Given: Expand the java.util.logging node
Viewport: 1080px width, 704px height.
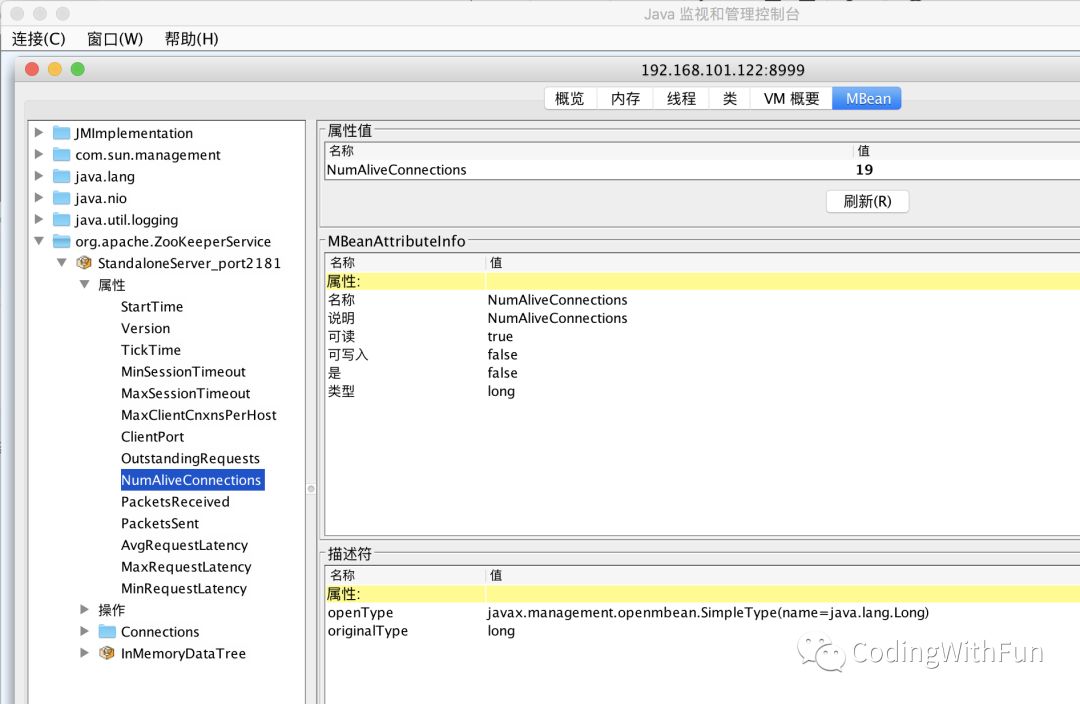Looking at the screenshot, I should [x=39, y=219].
